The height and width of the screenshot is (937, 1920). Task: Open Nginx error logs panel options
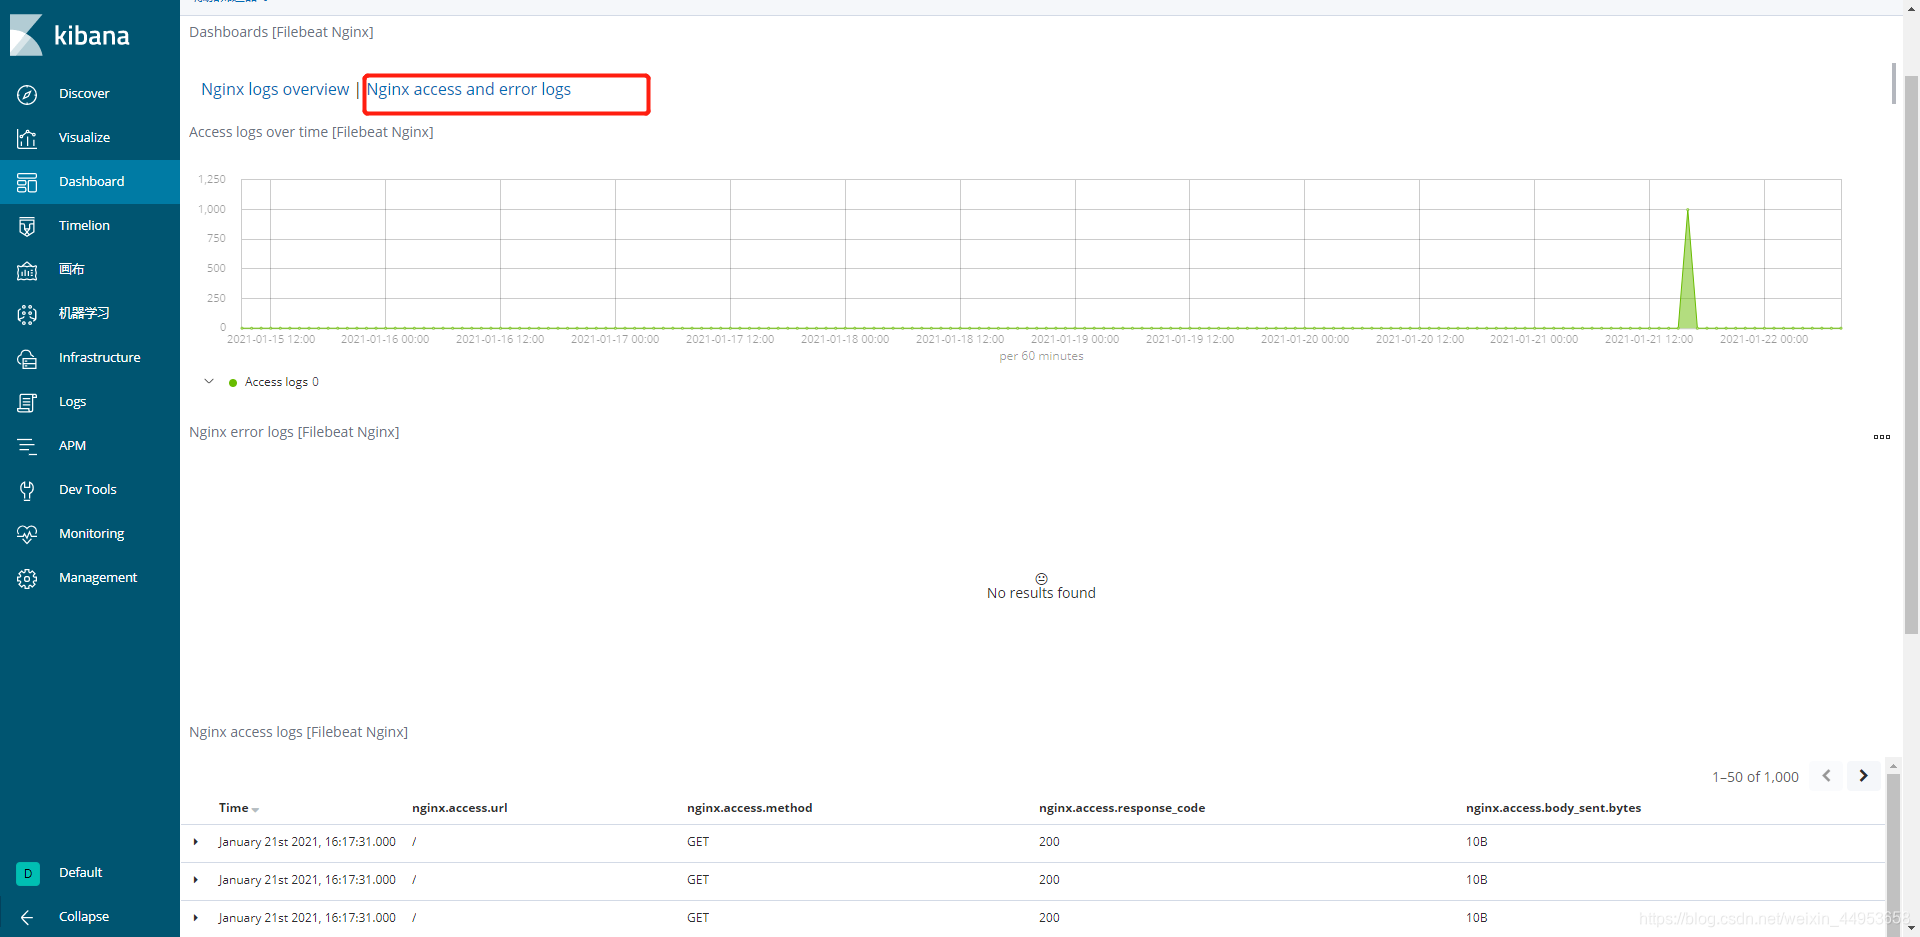click(1881, 437)
